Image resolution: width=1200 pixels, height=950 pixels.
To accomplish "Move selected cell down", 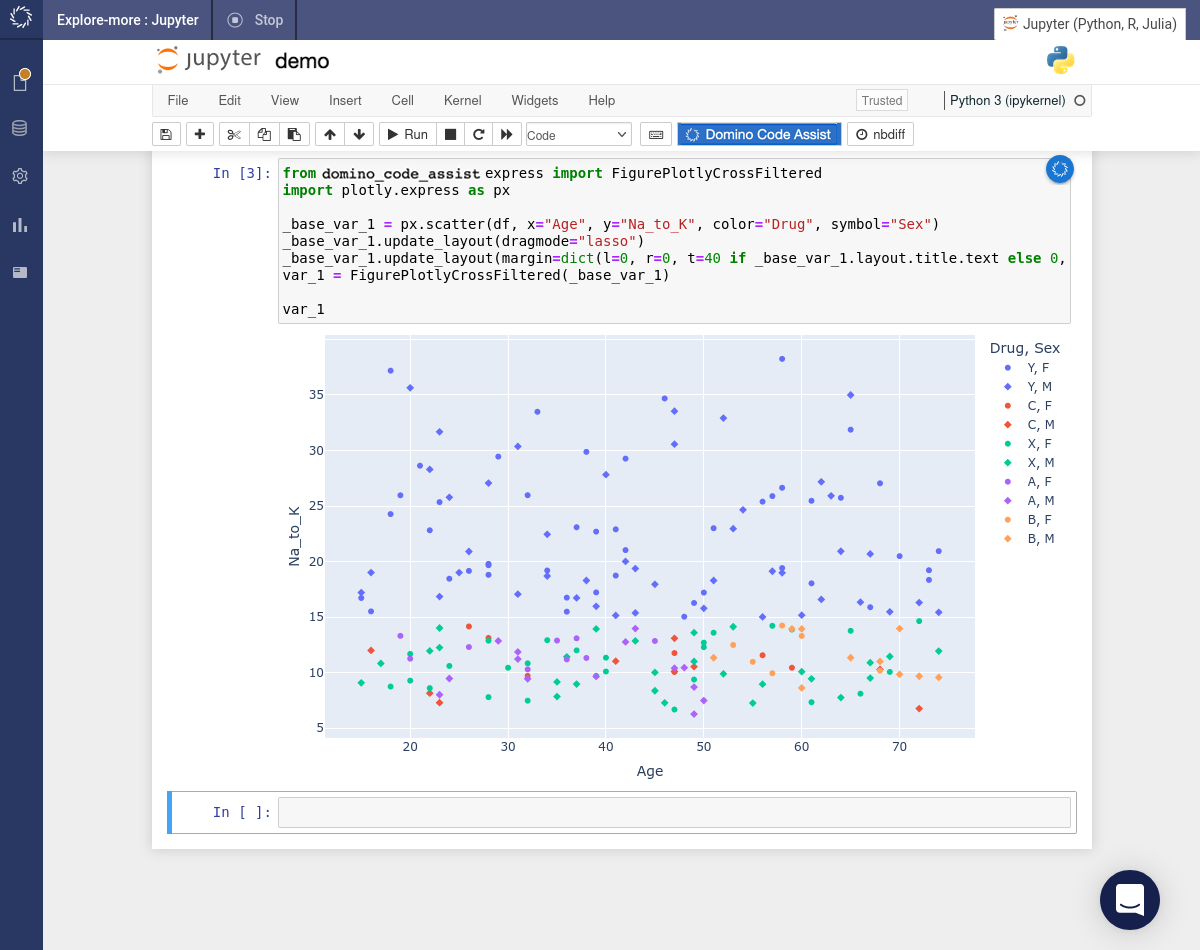I will click(x=360, y=134).
